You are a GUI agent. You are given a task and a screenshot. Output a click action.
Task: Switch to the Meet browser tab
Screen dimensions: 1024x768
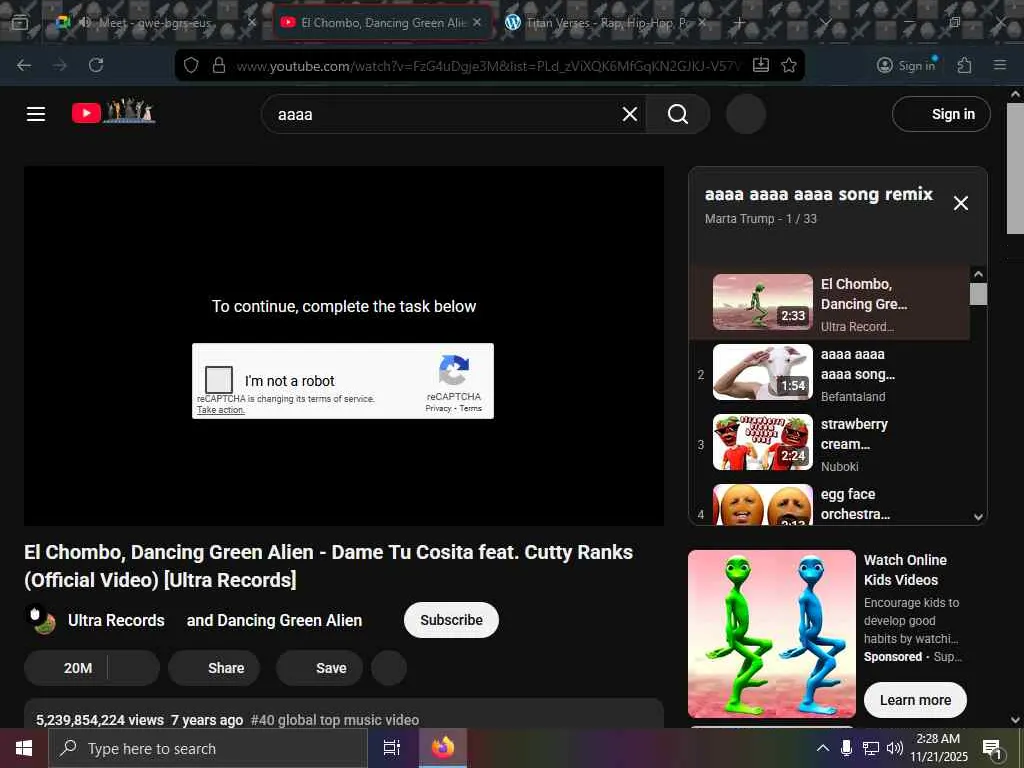coord(155,22)
